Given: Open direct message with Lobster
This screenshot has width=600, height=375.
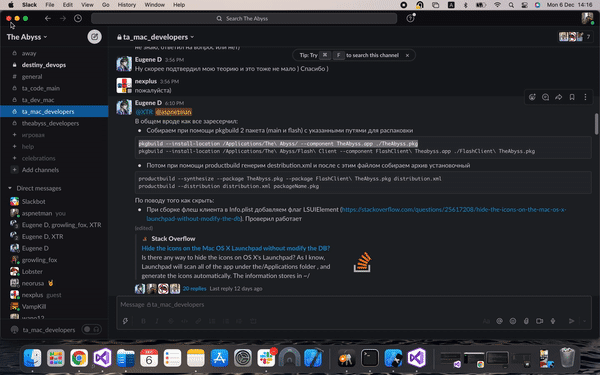Looking at the screenshot, I should click(32, 272).
